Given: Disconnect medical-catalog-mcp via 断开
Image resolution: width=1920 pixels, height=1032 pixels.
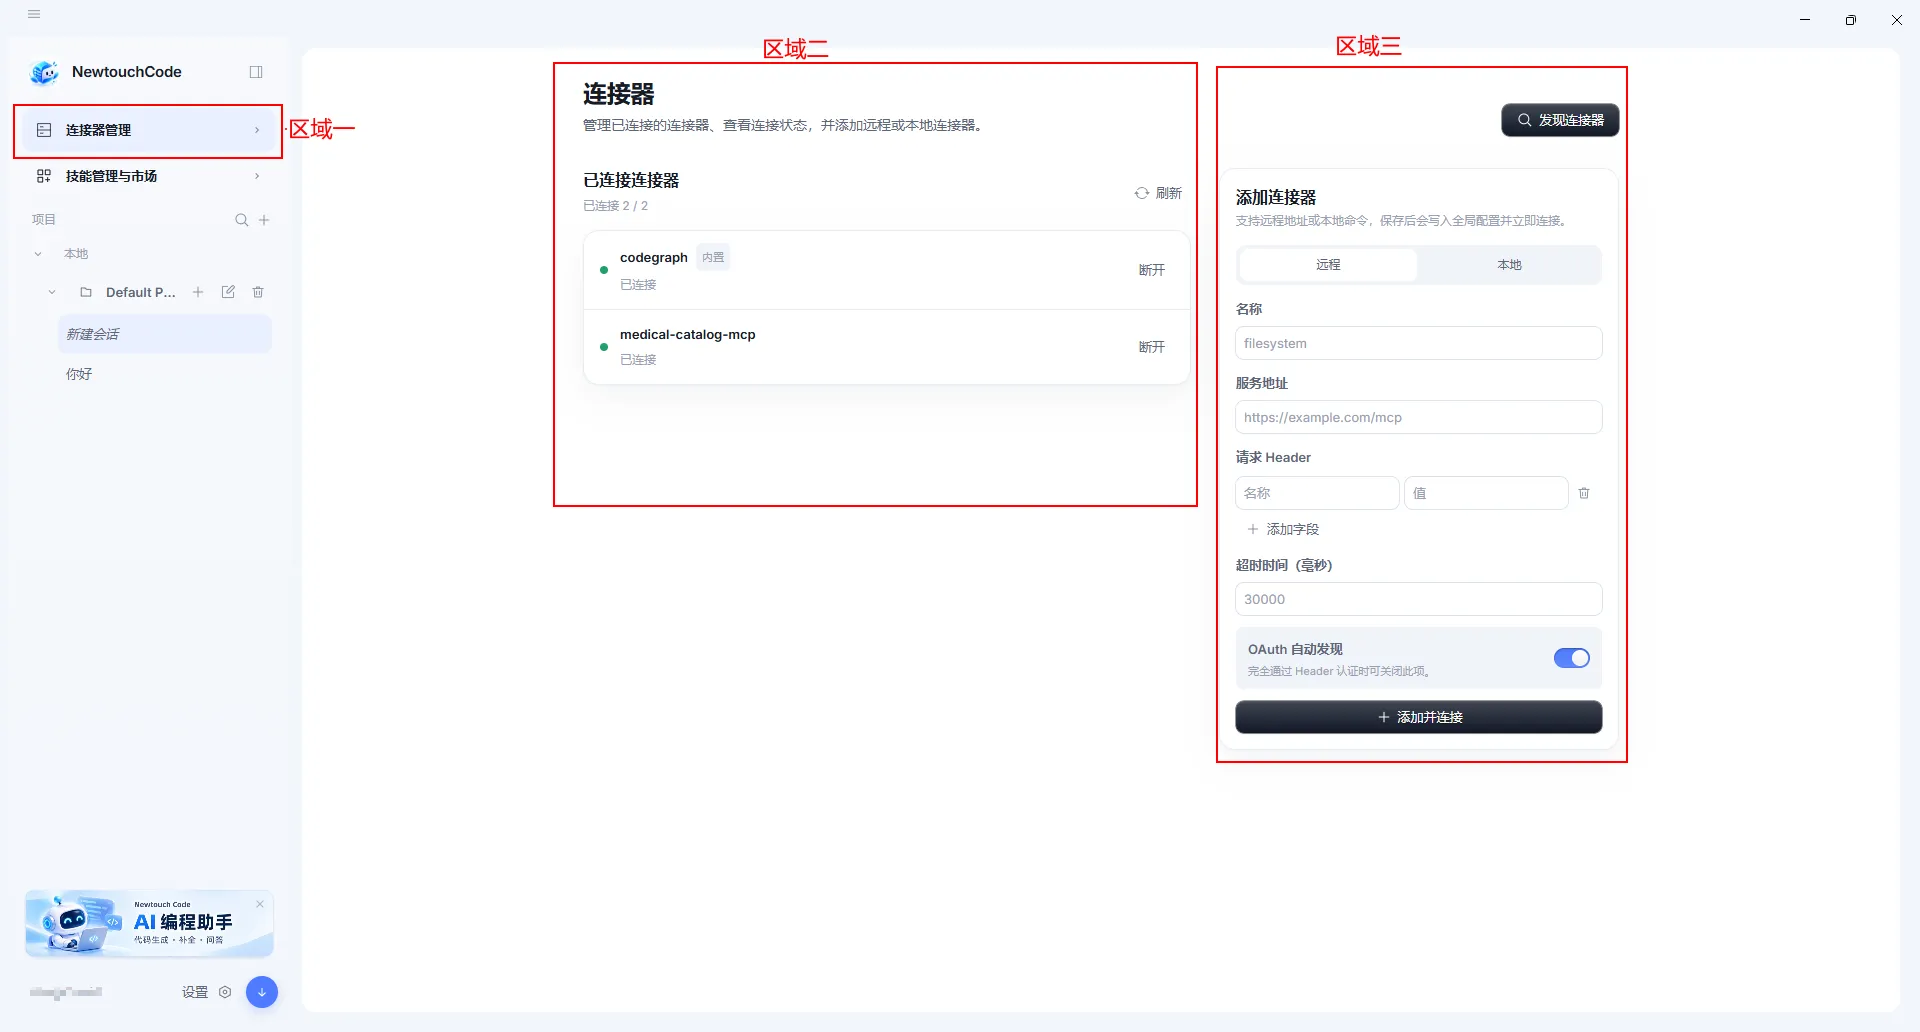Looking at the screenshot, I should [1152, 347].
